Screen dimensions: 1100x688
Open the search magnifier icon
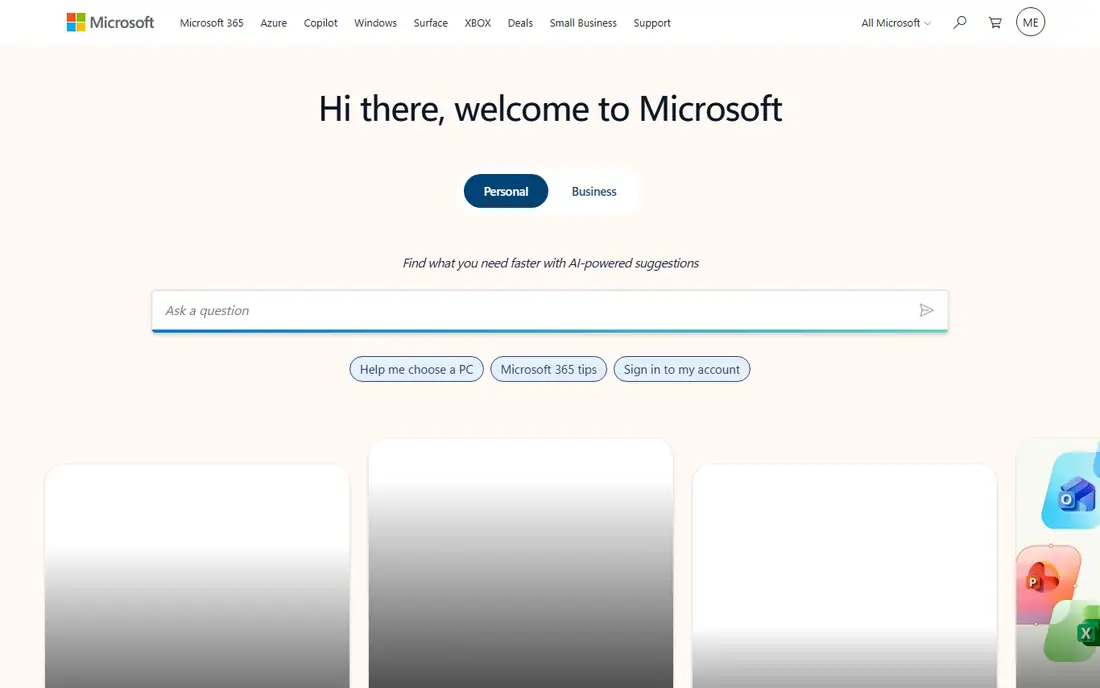(960, 22)
